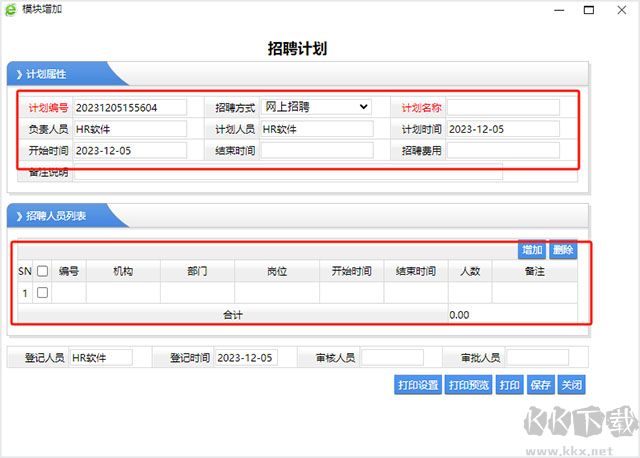Screen dimensions: 640x458
Task: Click the 机构 column header
Action: click(x=123, y=271)
